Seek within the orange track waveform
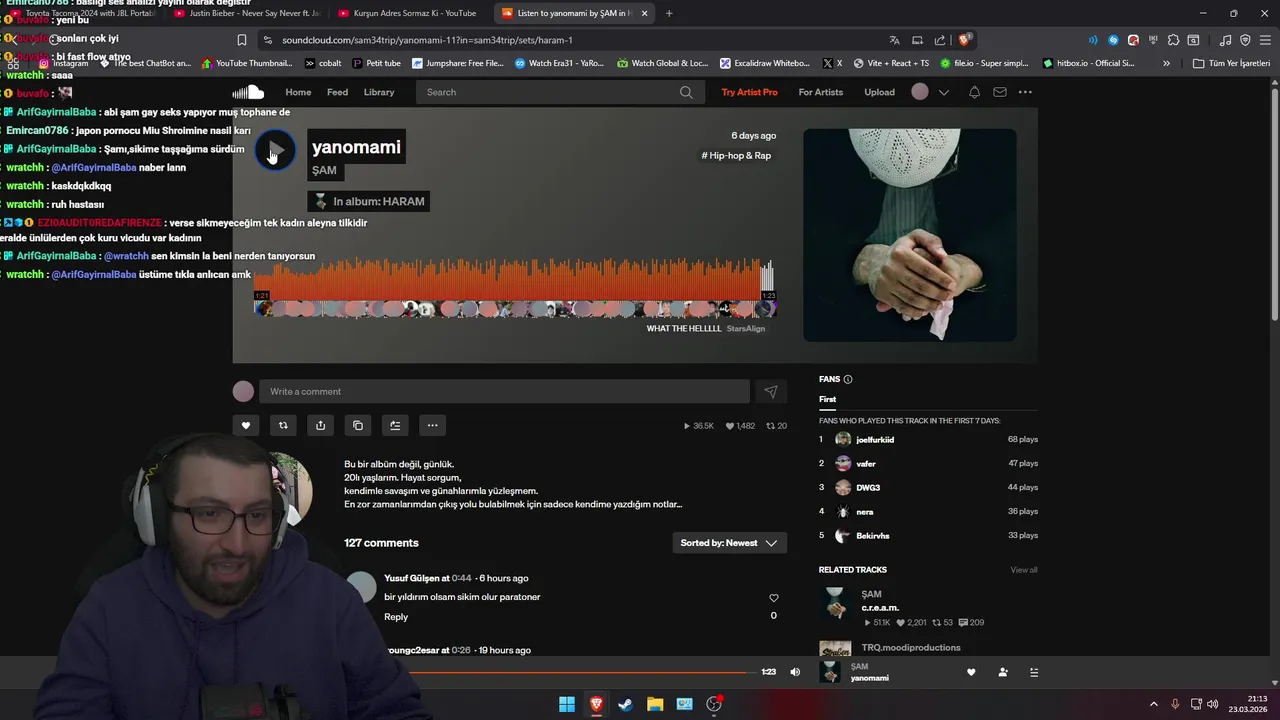Image resolution: width=1280 pixels, height=720 pixels. (515, 280)
